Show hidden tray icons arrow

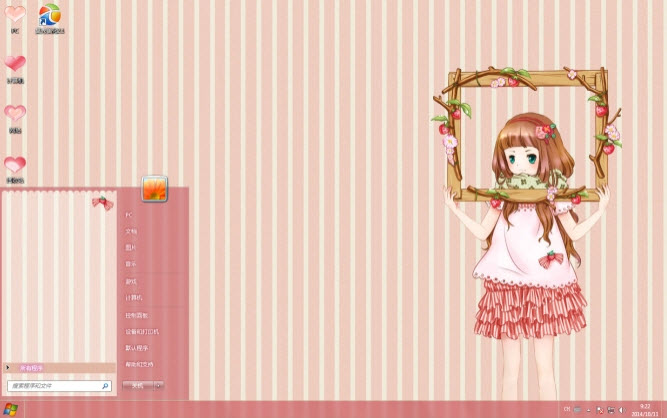coord(589,410)
